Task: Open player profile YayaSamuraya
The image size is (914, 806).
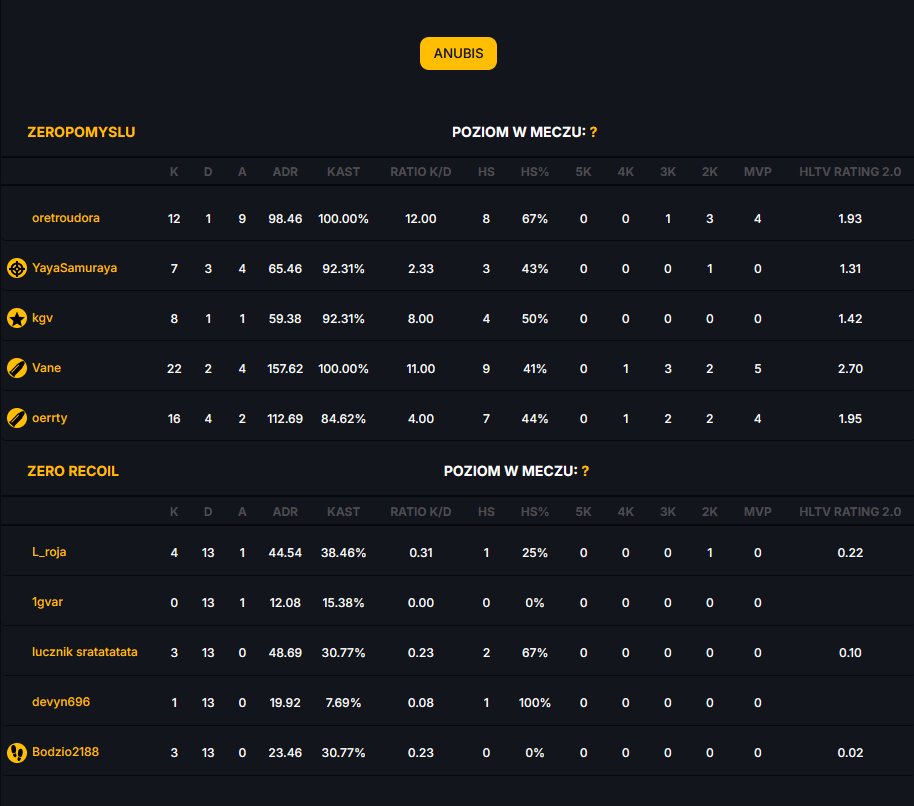Action: (75, 268)
